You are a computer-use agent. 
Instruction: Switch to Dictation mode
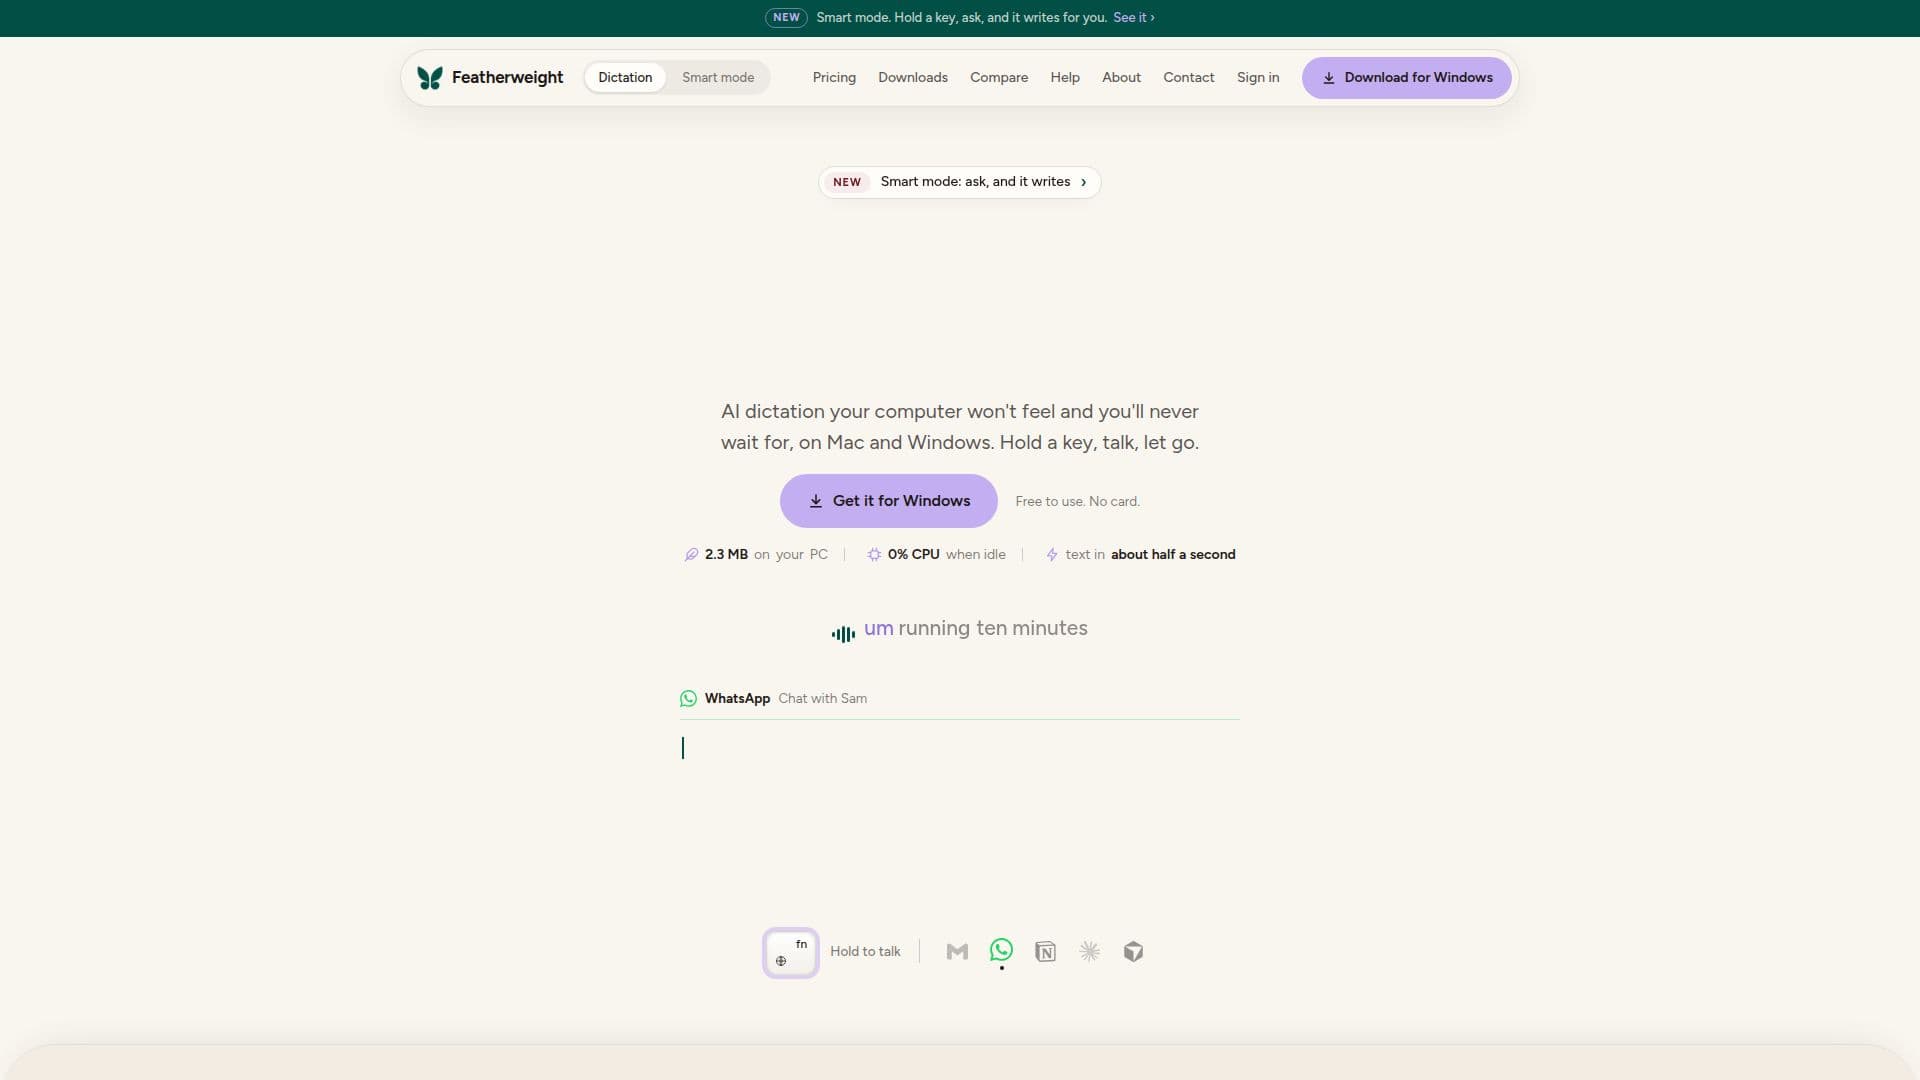click(625, 78)
